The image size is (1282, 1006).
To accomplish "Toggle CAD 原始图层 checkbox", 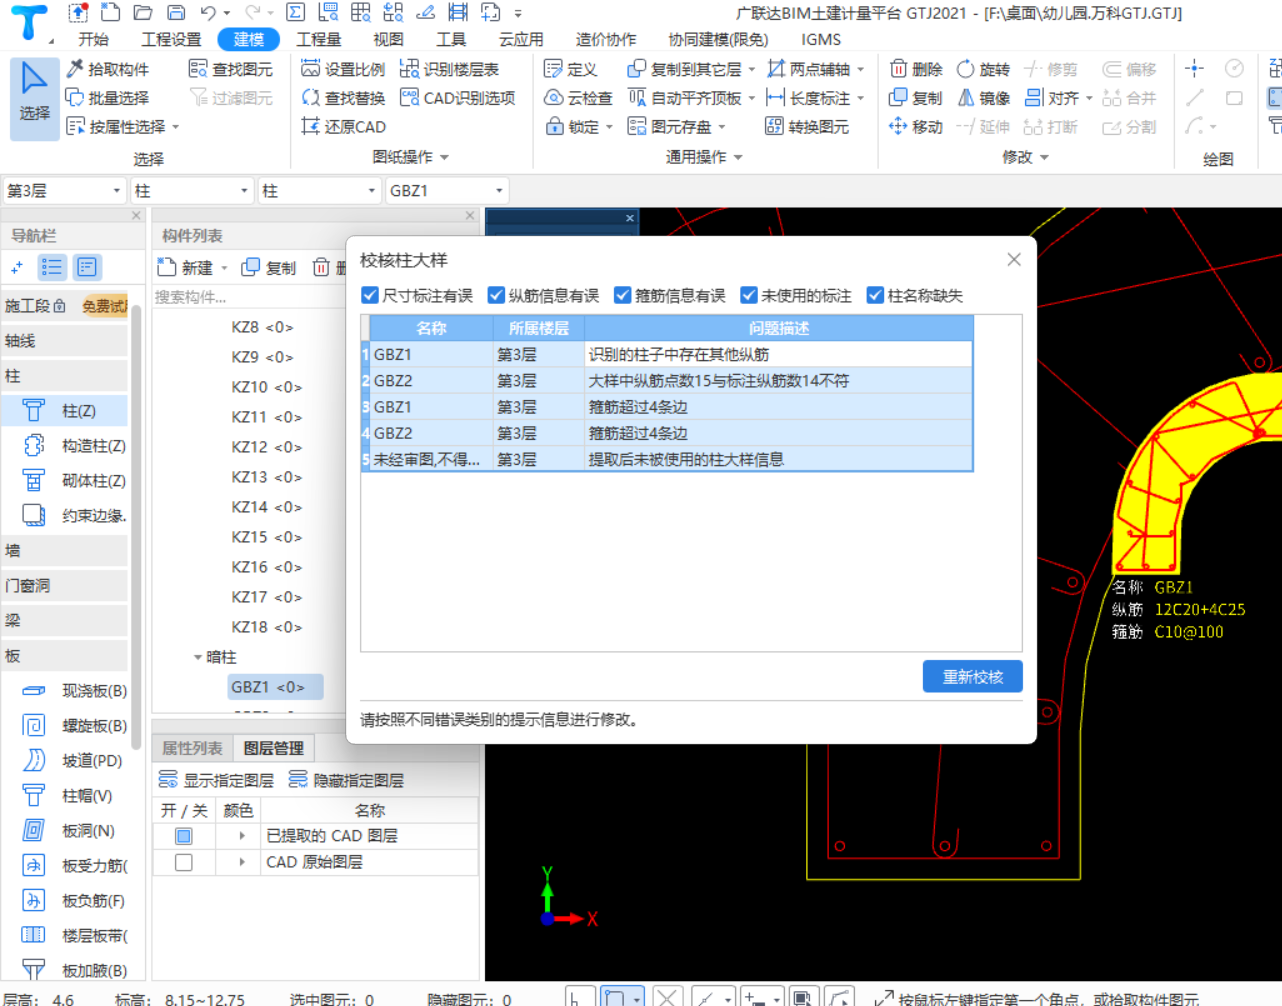I will pyautogui.click(x=184, y=862).
